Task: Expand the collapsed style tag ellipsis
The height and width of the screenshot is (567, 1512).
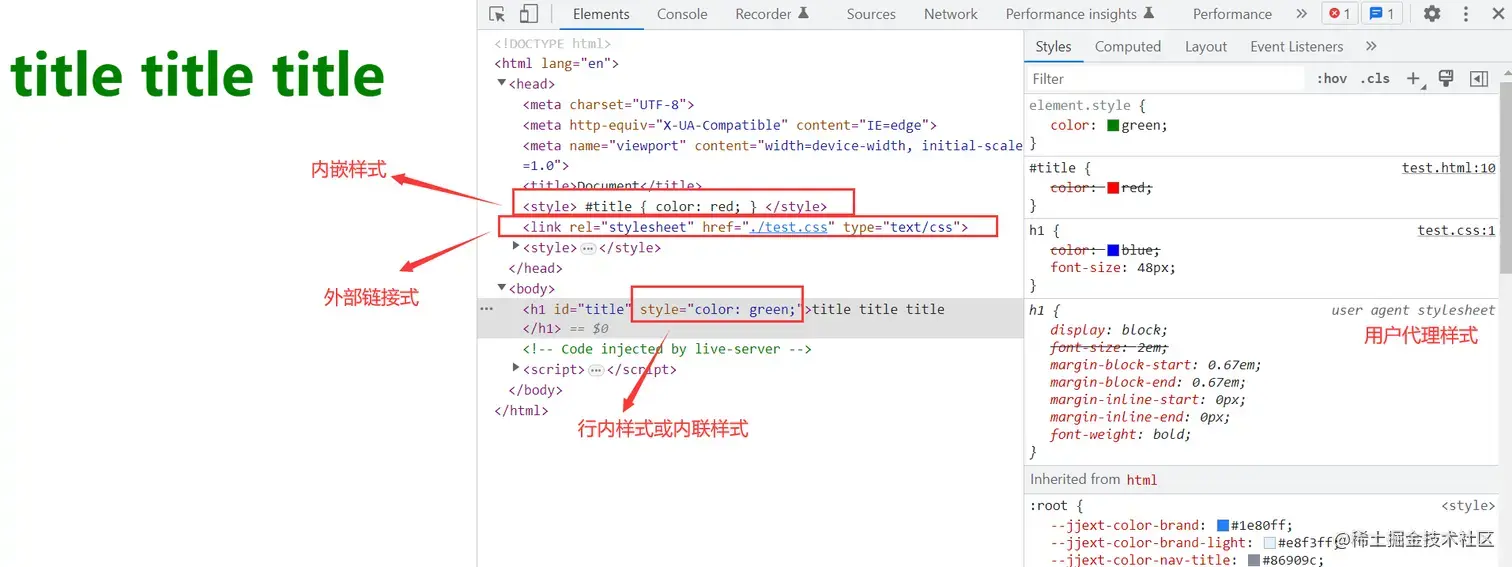Action: [x=588, y=248]
